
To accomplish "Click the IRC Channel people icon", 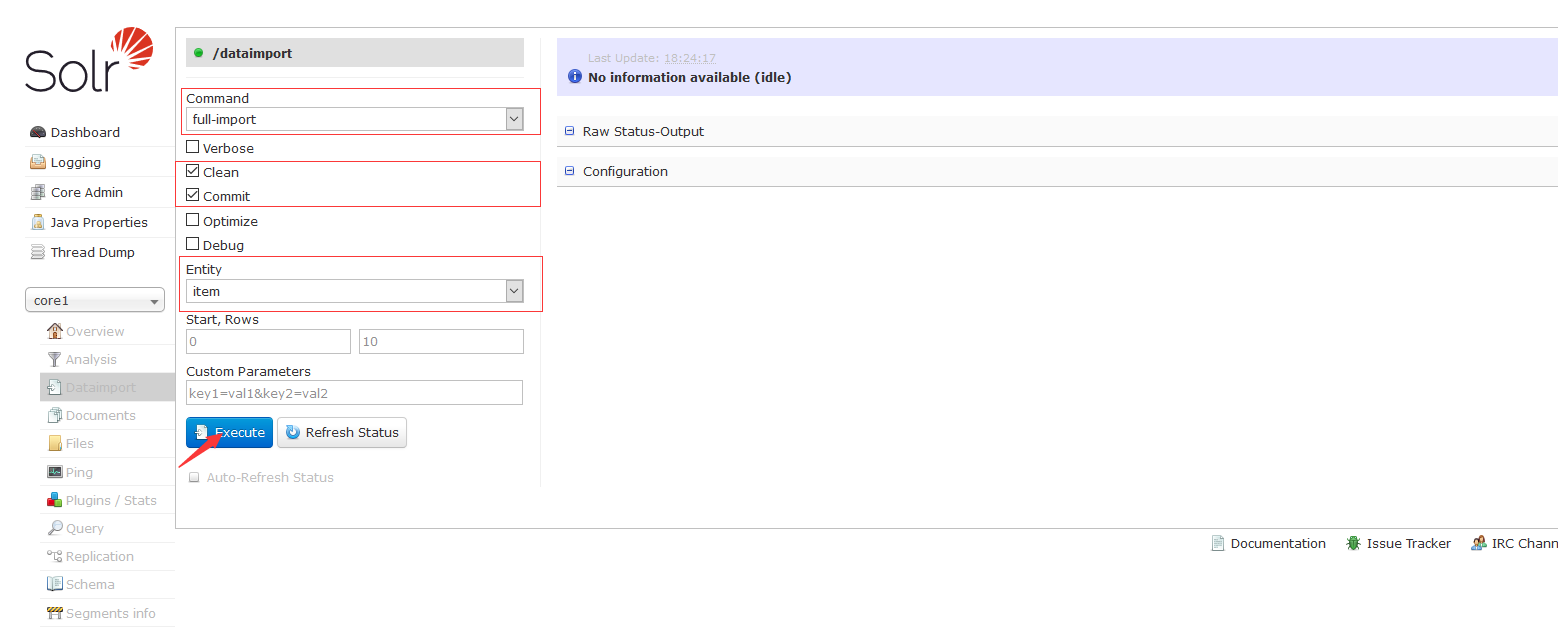I will point(1478,543).
